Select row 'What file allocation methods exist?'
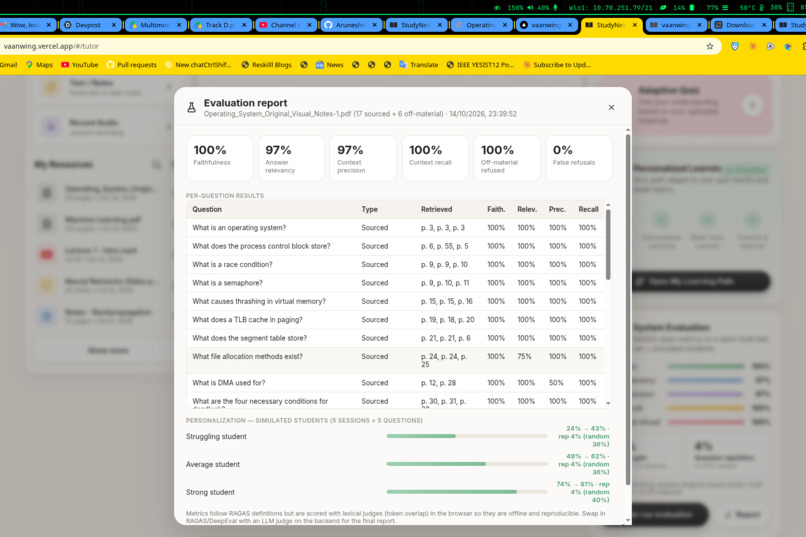The image size is (806, 537). tap(395, 360)
